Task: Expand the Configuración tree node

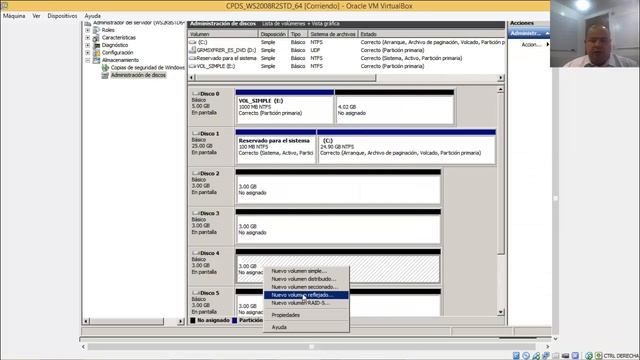Action: (87, 53)
